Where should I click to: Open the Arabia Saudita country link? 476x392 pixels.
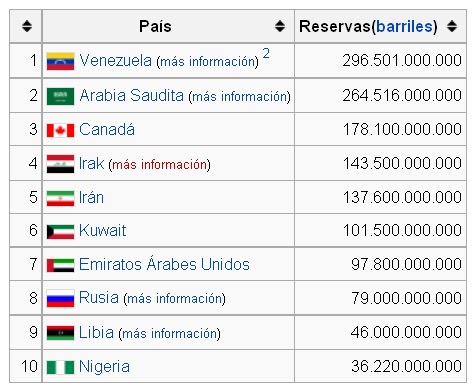[132, 96]
